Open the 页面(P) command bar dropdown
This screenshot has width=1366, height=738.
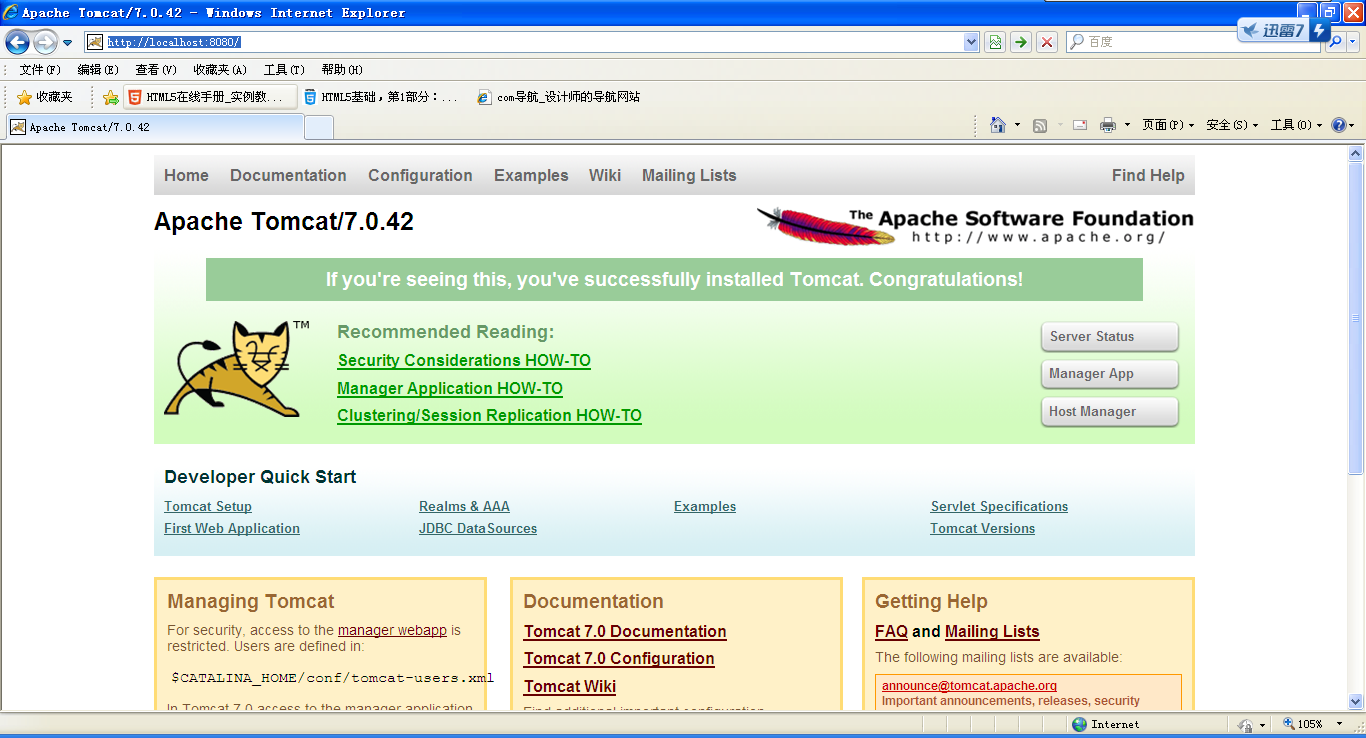[1168, 125]
